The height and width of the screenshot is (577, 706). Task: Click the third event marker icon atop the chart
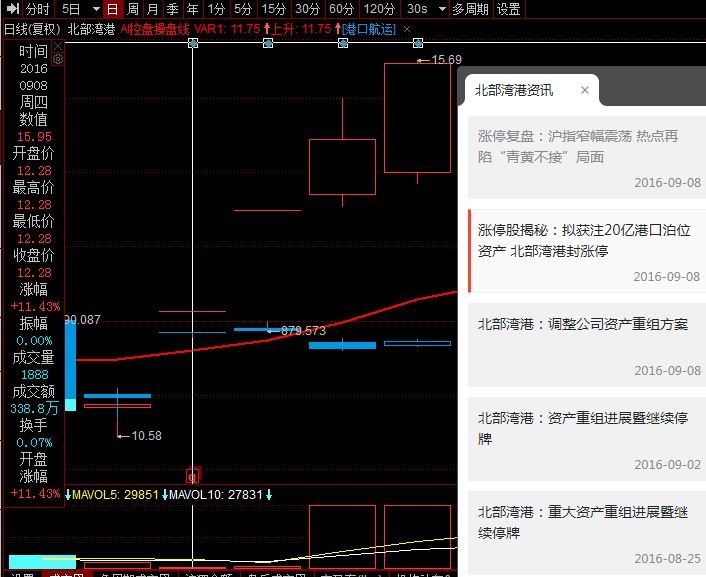[343, 44]
